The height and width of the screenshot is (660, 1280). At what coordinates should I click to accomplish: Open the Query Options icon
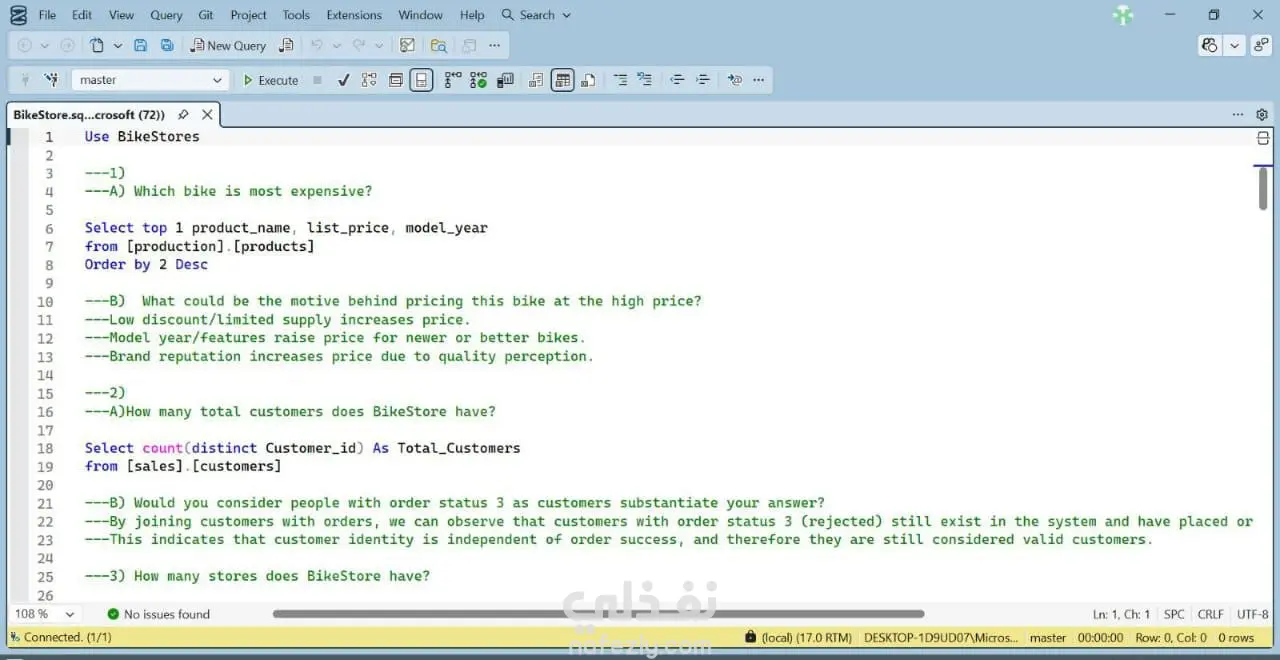[396, 80]
